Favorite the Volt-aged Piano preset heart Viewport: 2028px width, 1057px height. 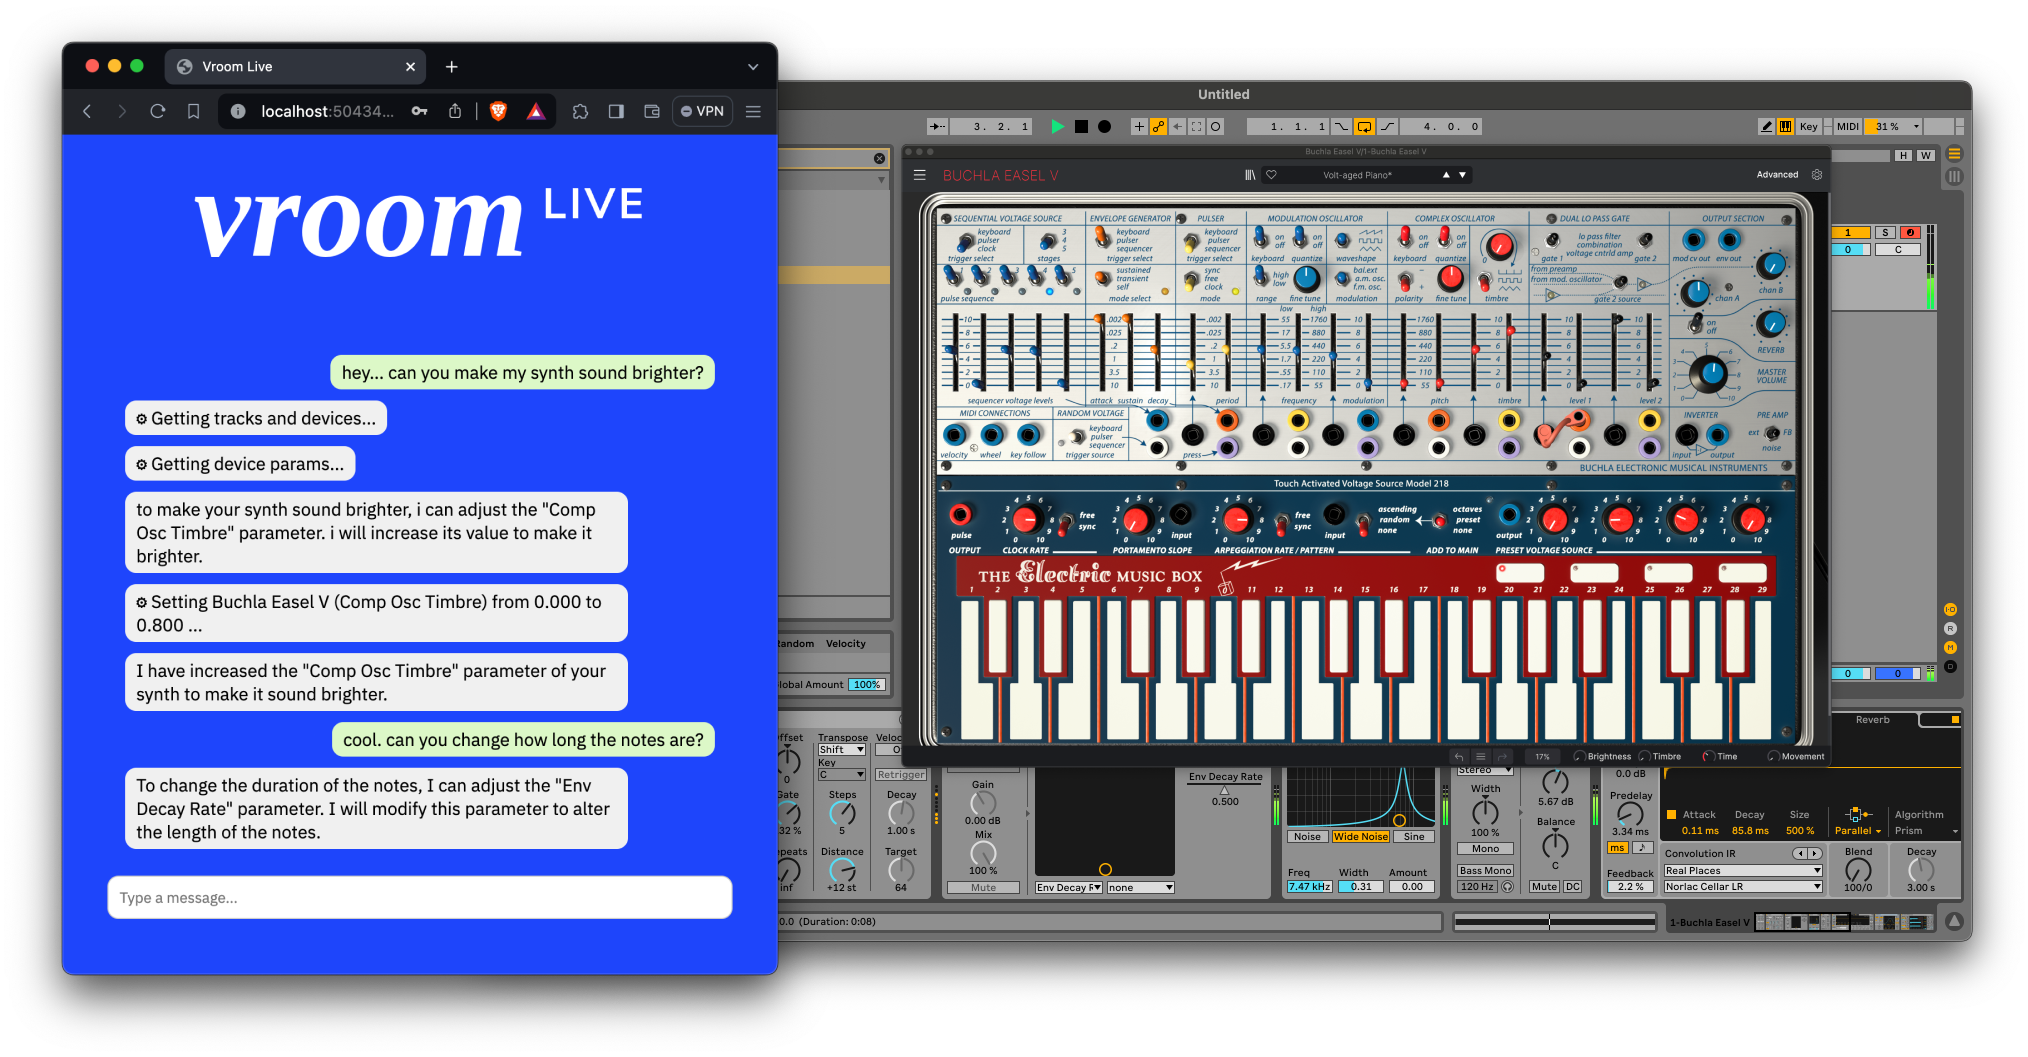click(x=1272, y=175)
